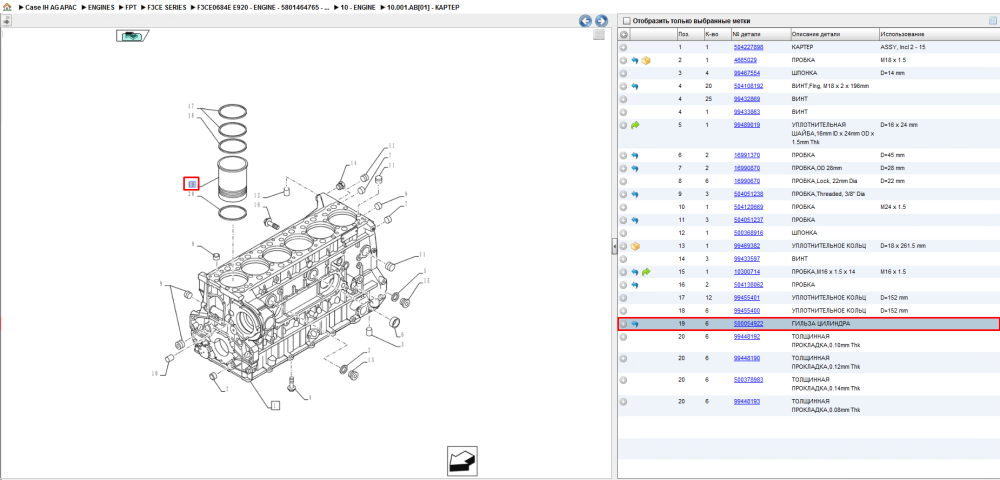Open part number 500054922 in highlighted row
This screenshot has height=480, width=1000.
pyautogui.click(x=748, y=324)
